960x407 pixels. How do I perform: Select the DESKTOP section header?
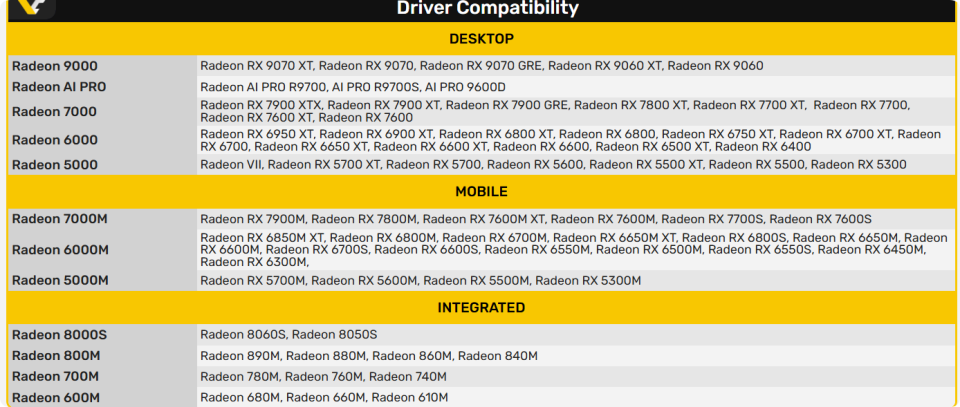[481, 39]
